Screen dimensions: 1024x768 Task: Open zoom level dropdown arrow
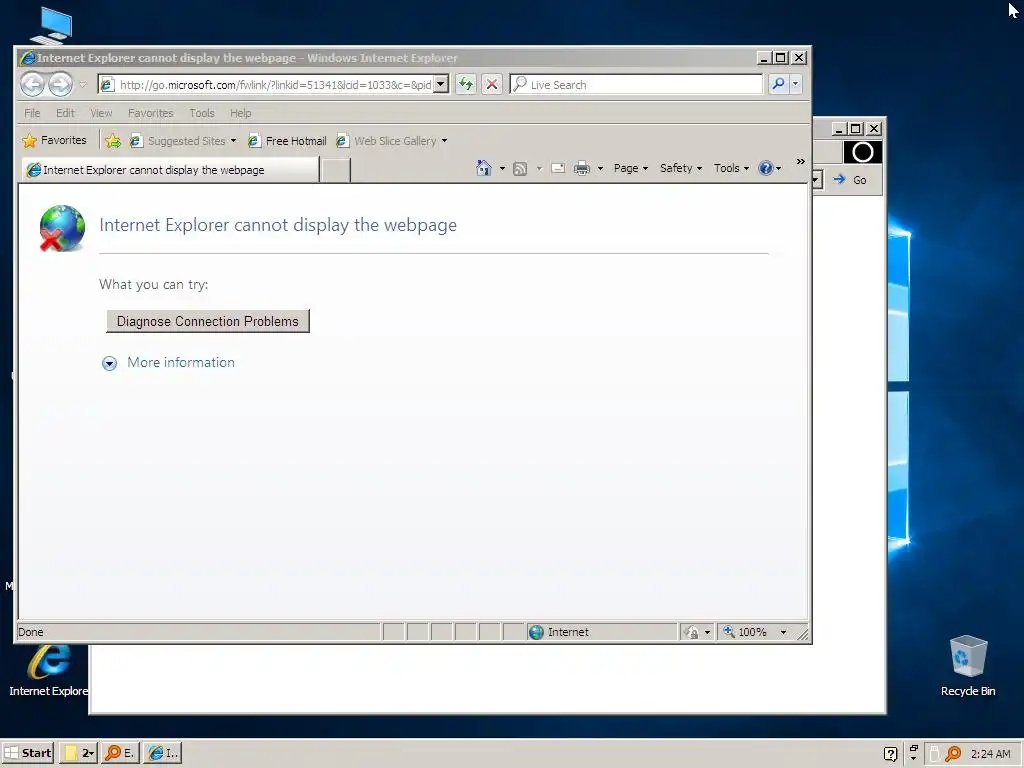pos(783,632)
